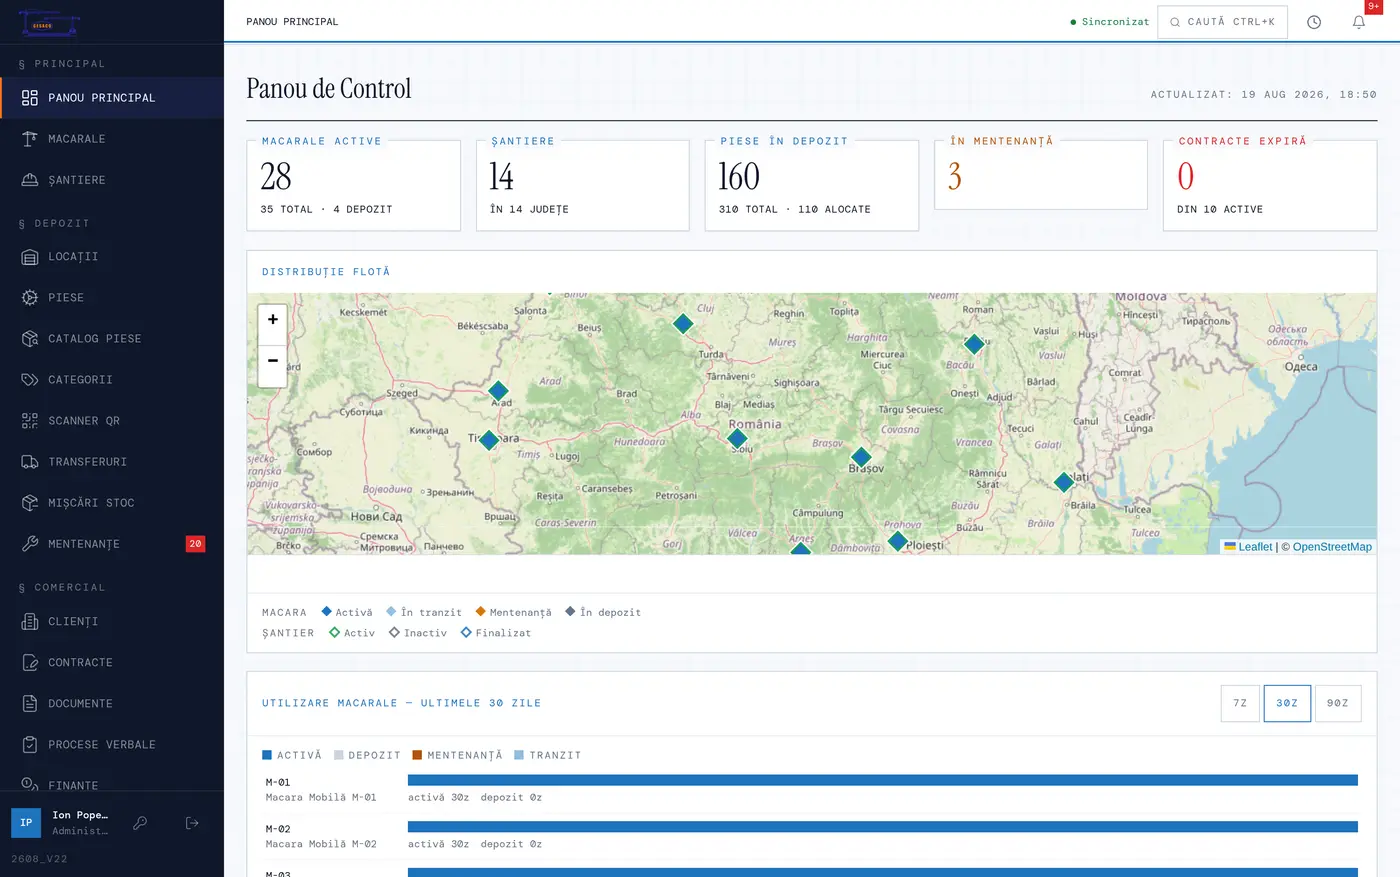This screenshot has width=1400, height=877.
Task: Open Documente in the sidebar
Action: 112,704
